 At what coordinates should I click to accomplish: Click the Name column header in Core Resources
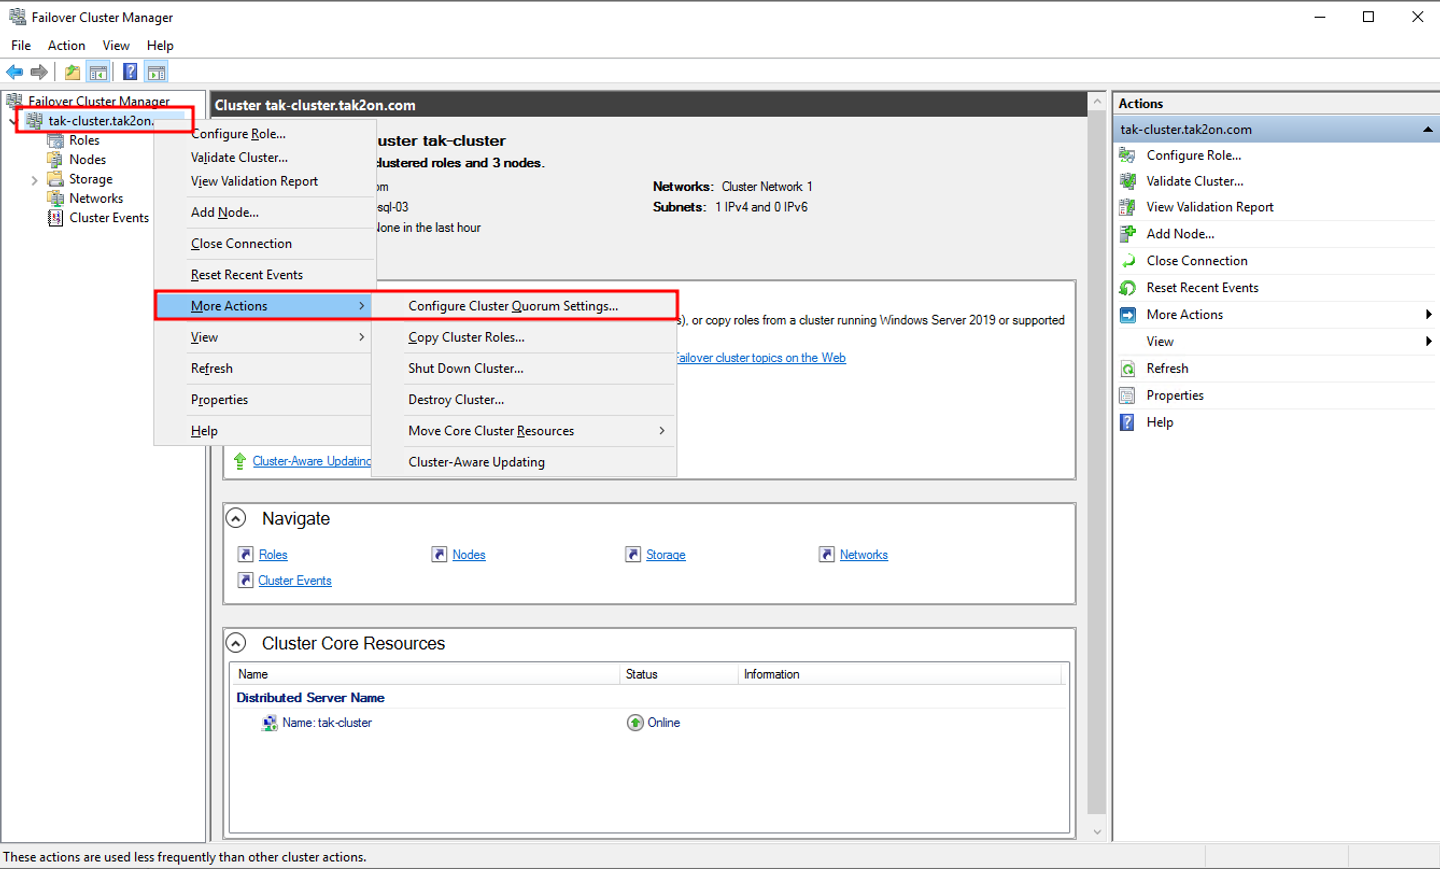tap(425, 674)
